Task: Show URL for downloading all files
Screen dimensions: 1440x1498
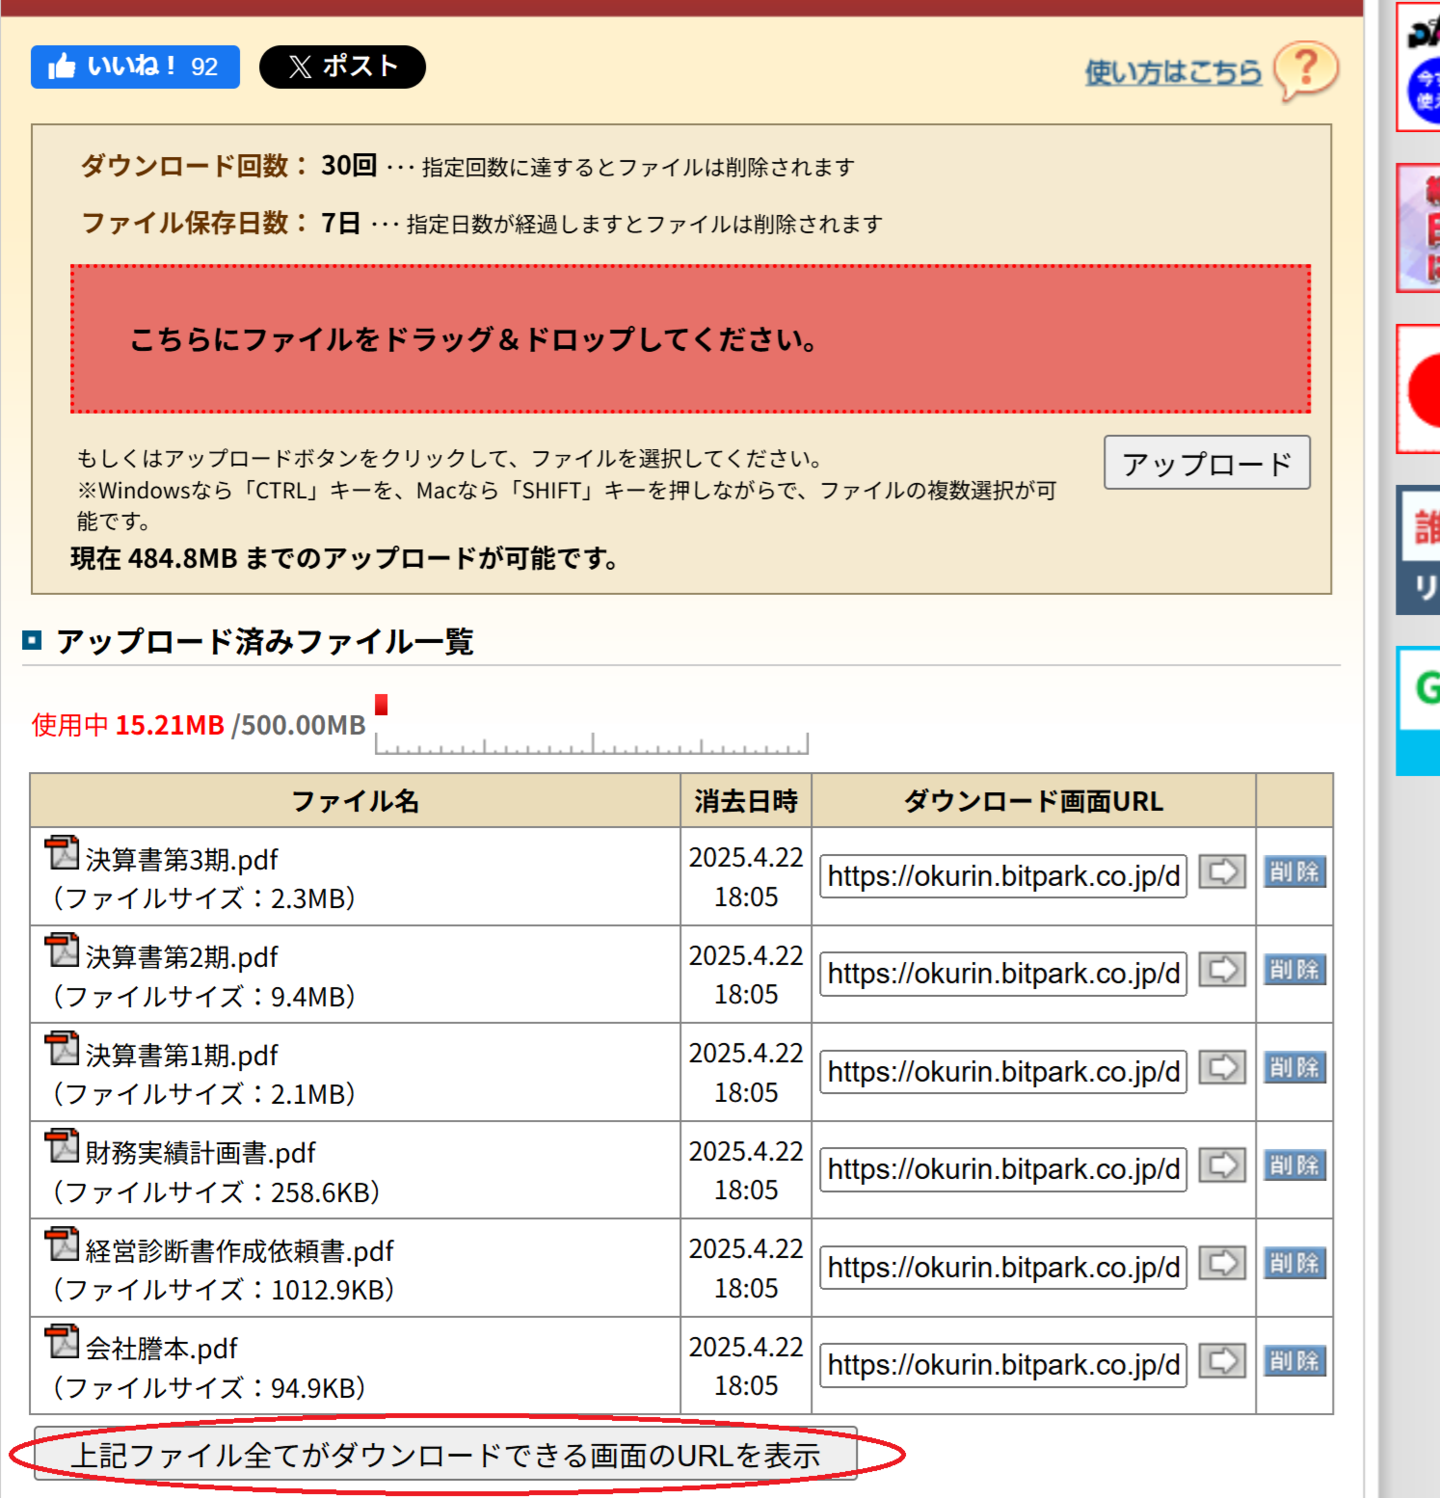Action: click(x=446, y=1455)
